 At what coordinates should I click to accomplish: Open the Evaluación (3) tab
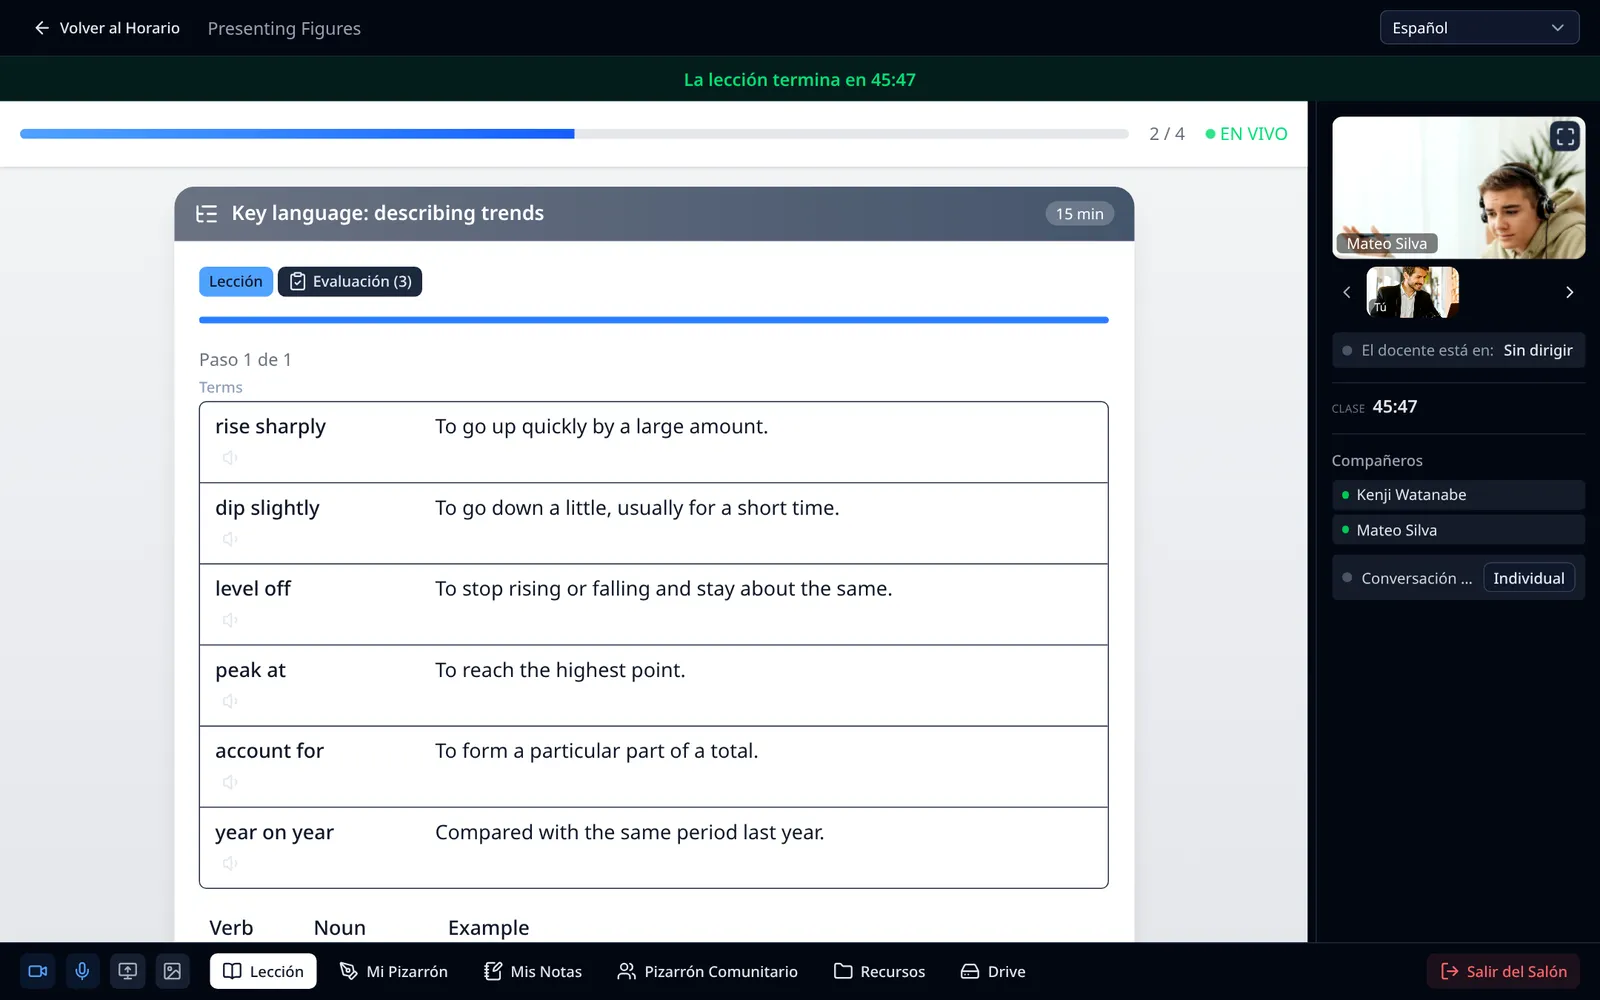pyautogui.click(x=350, y=282)
